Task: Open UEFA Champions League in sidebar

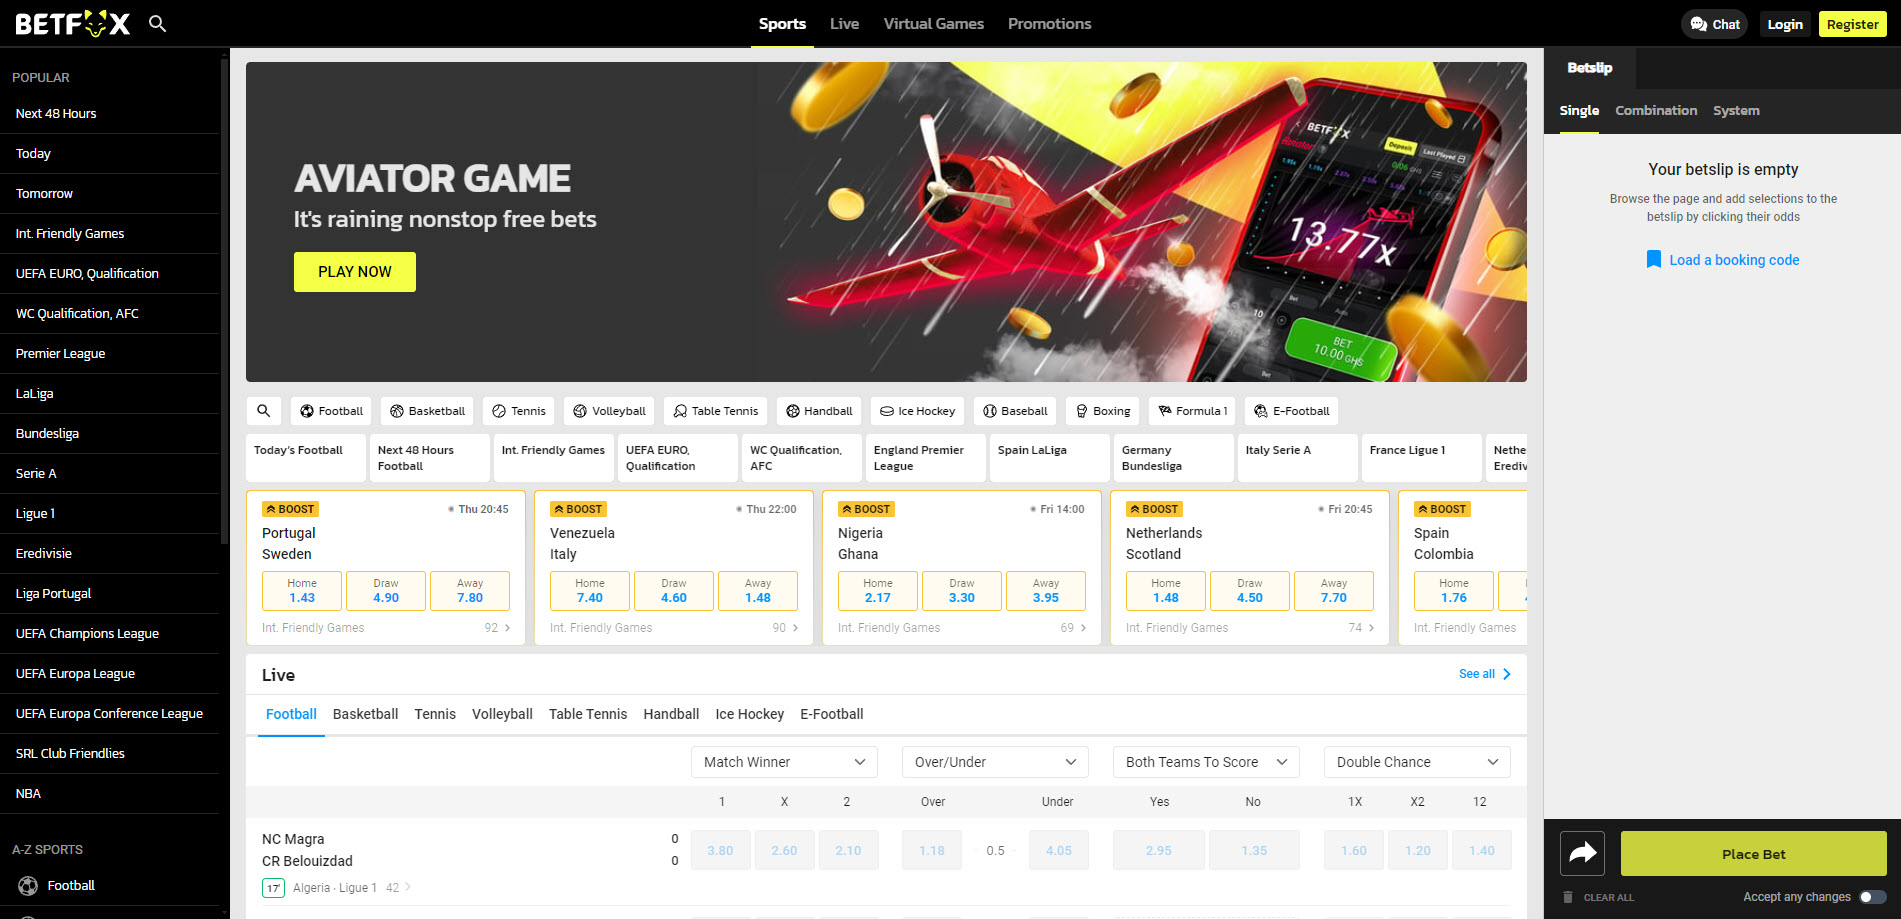Action: [109, 634]
